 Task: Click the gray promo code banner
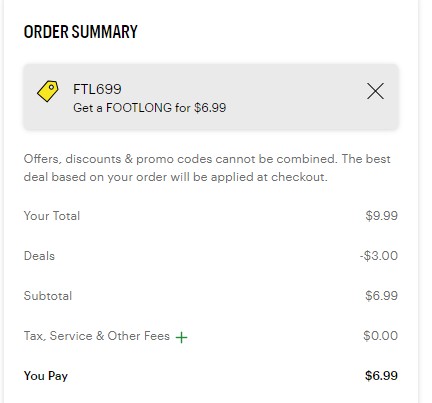(211, 97)
